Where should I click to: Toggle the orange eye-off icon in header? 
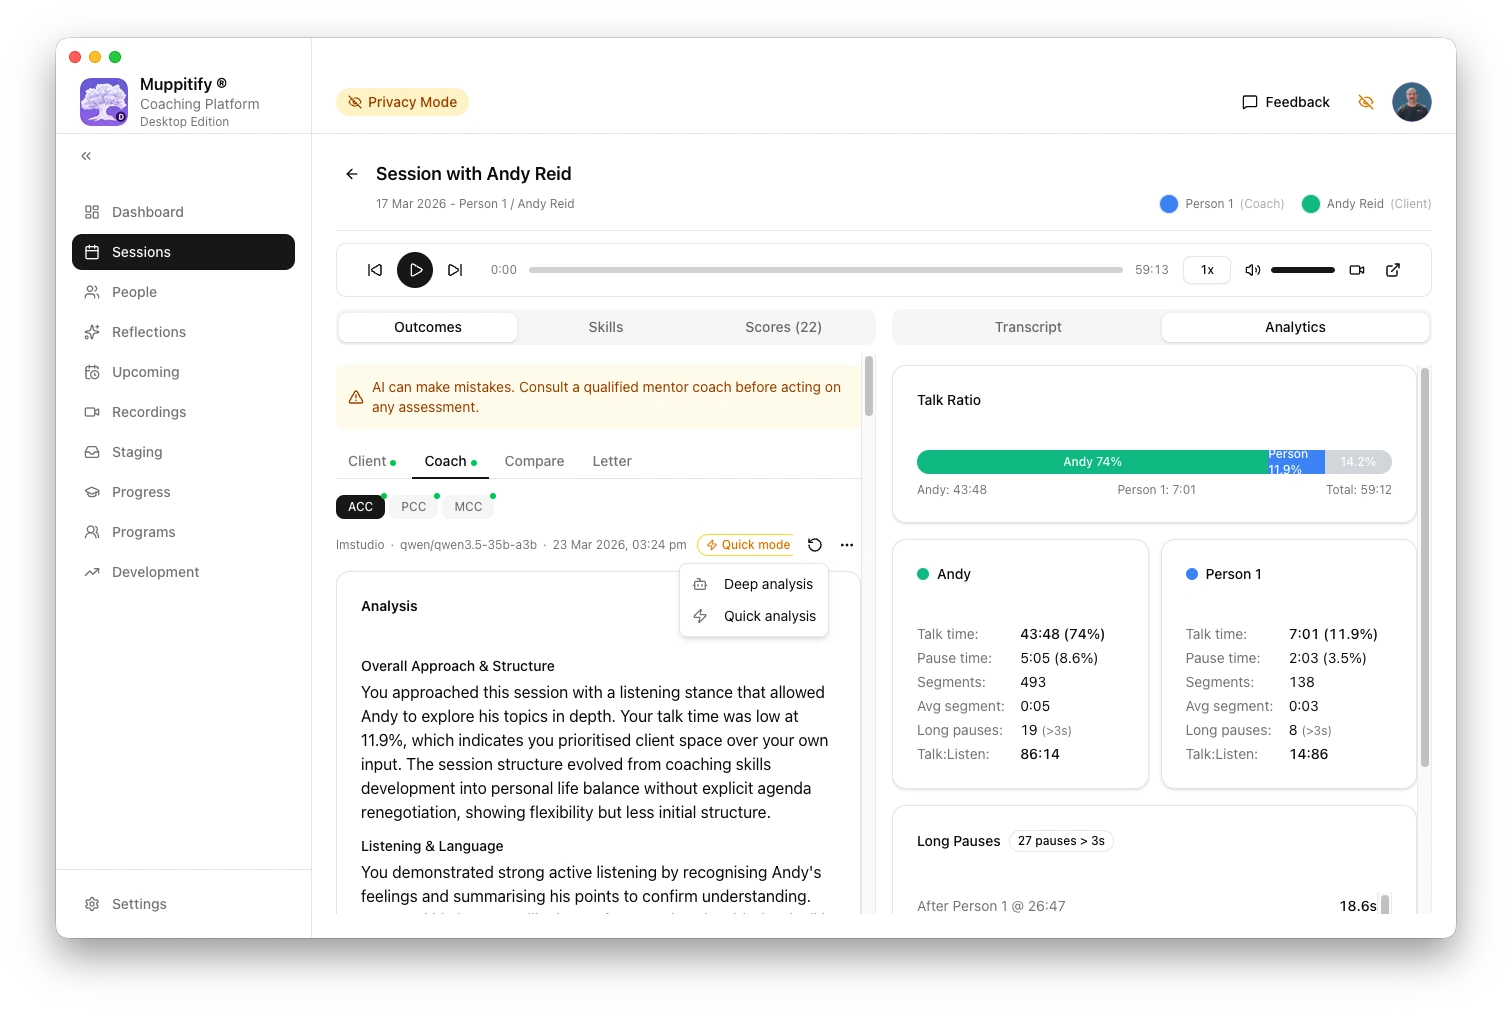point(1366,102)
